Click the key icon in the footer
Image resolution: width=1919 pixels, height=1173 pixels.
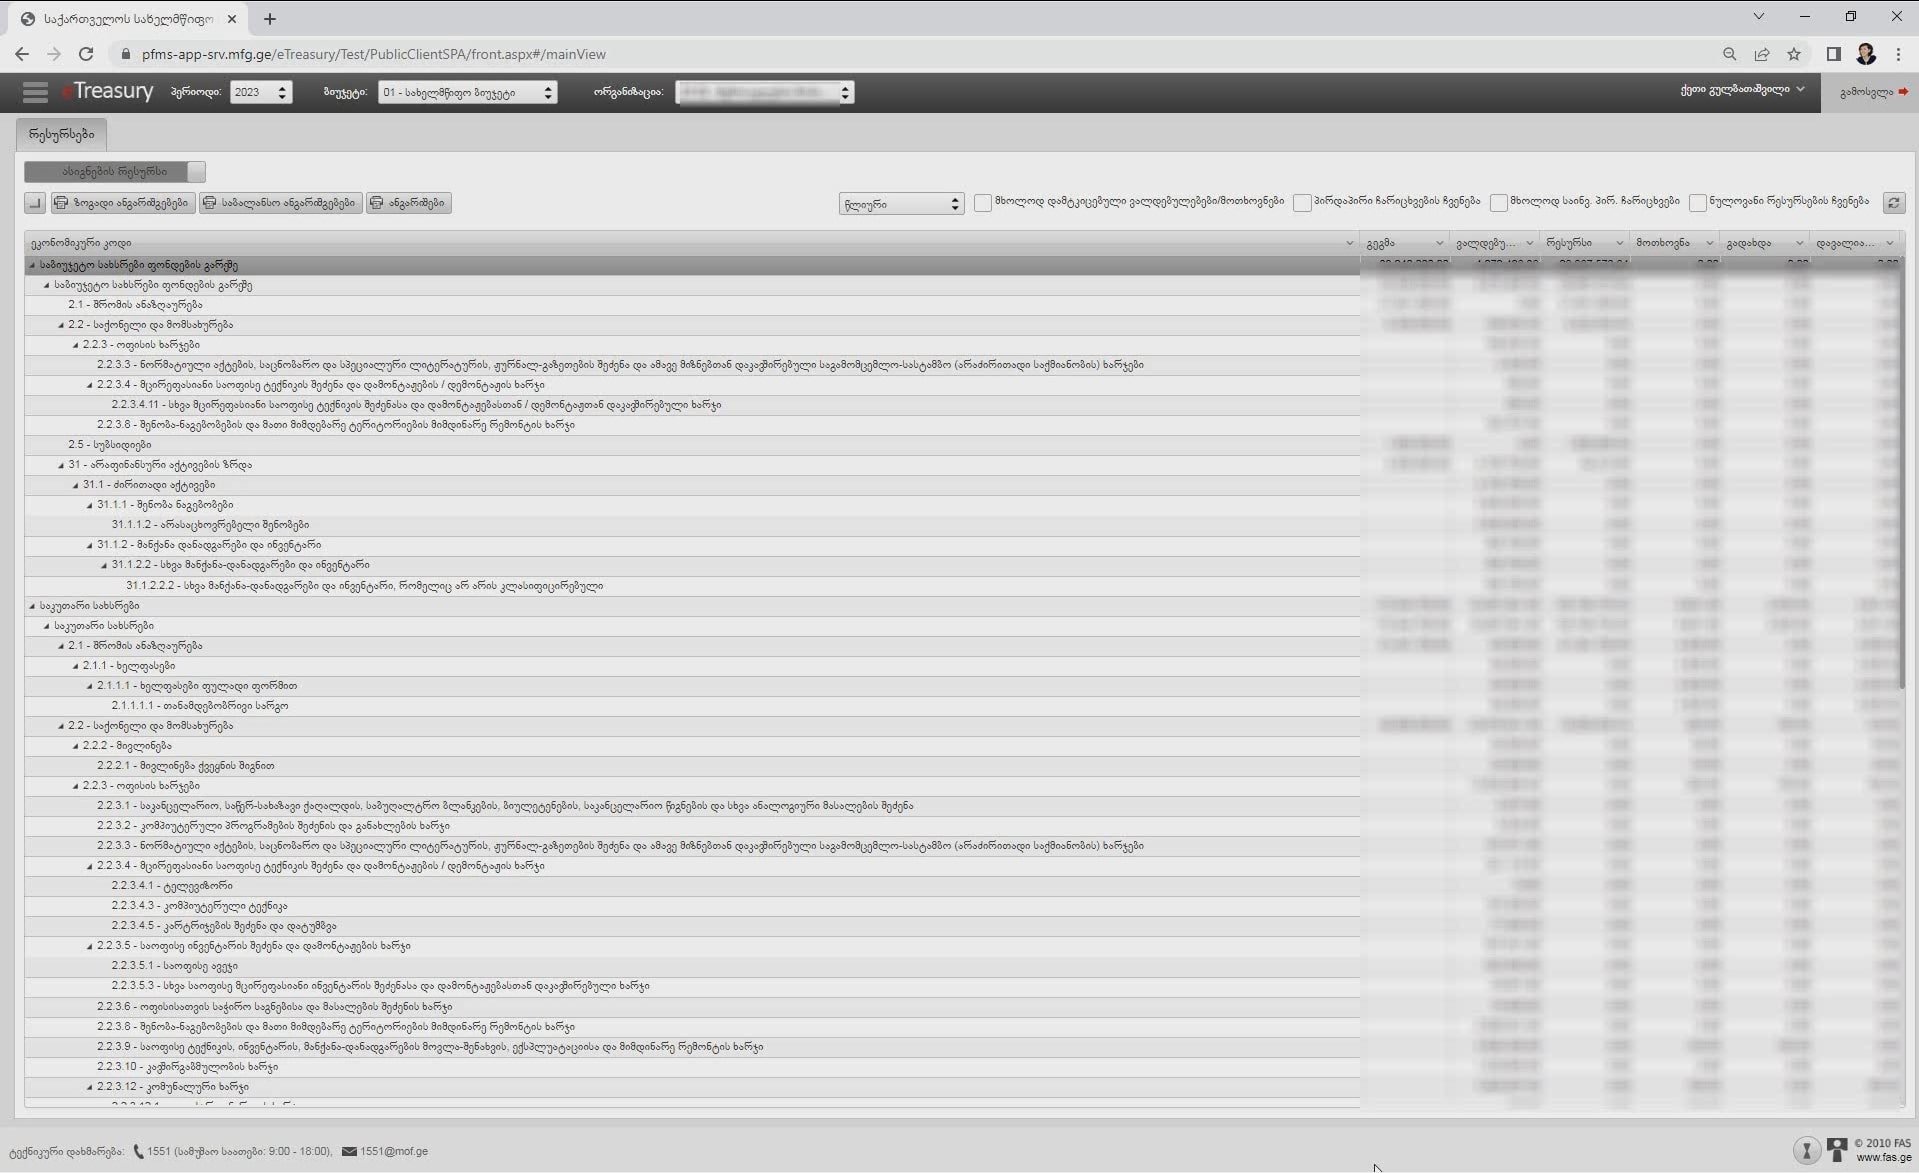coord(1806,1150)
